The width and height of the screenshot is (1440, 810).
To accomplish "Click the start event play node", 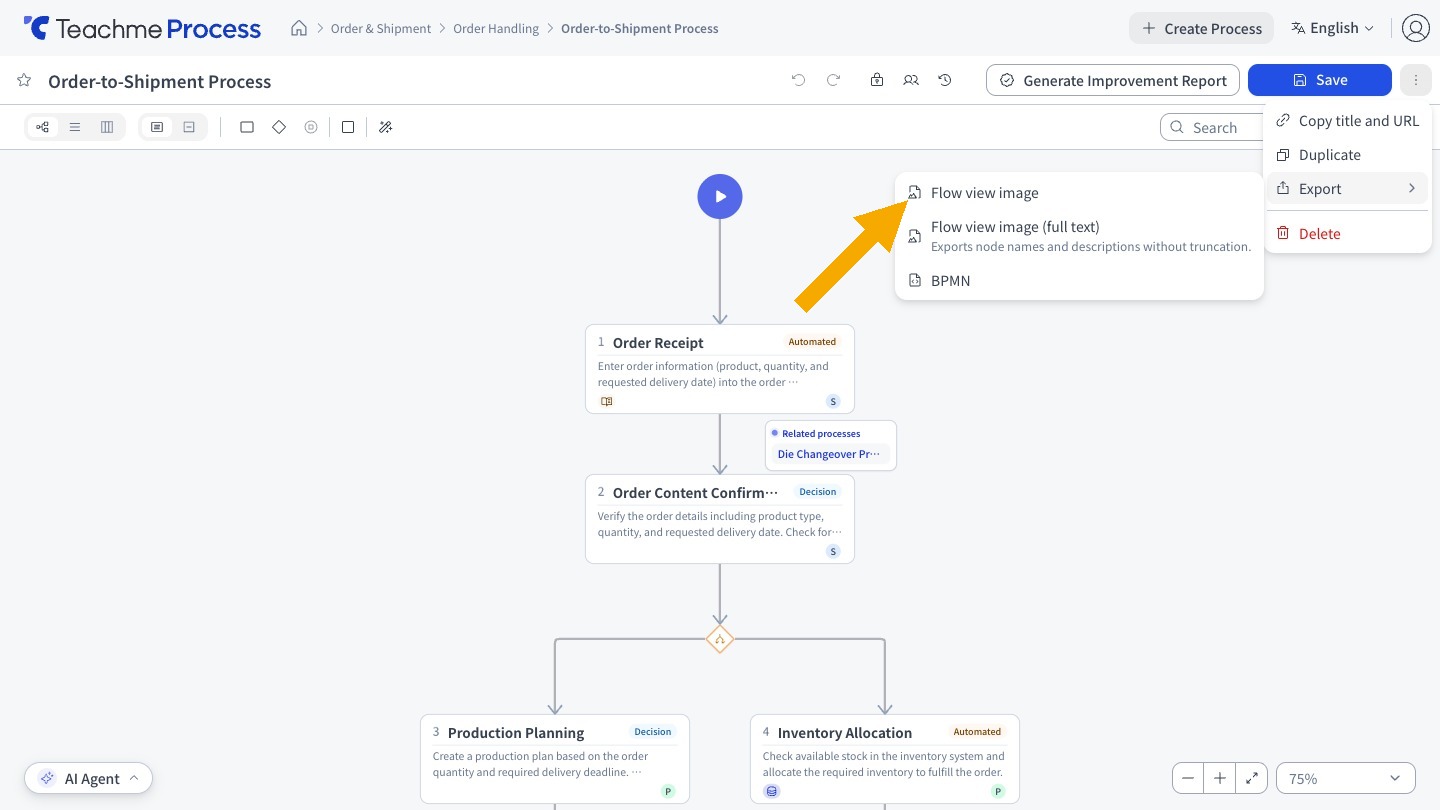I will (720, 197).
